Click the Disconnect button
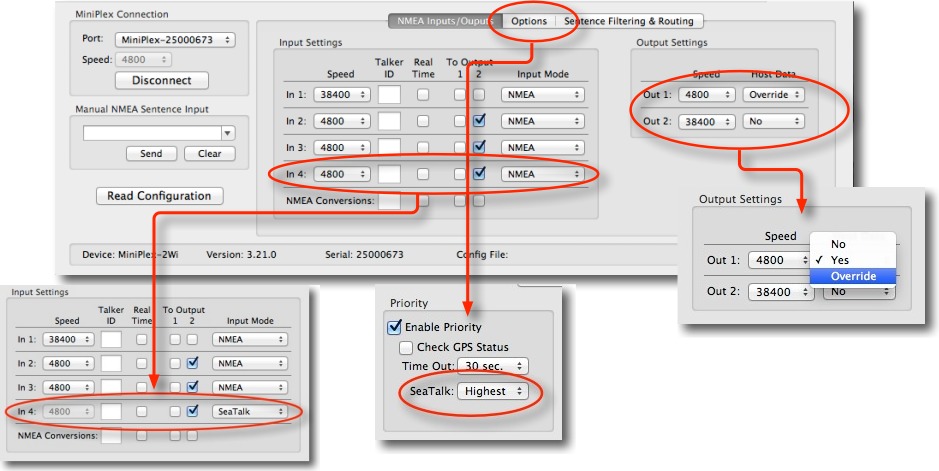 click(162, 80)
